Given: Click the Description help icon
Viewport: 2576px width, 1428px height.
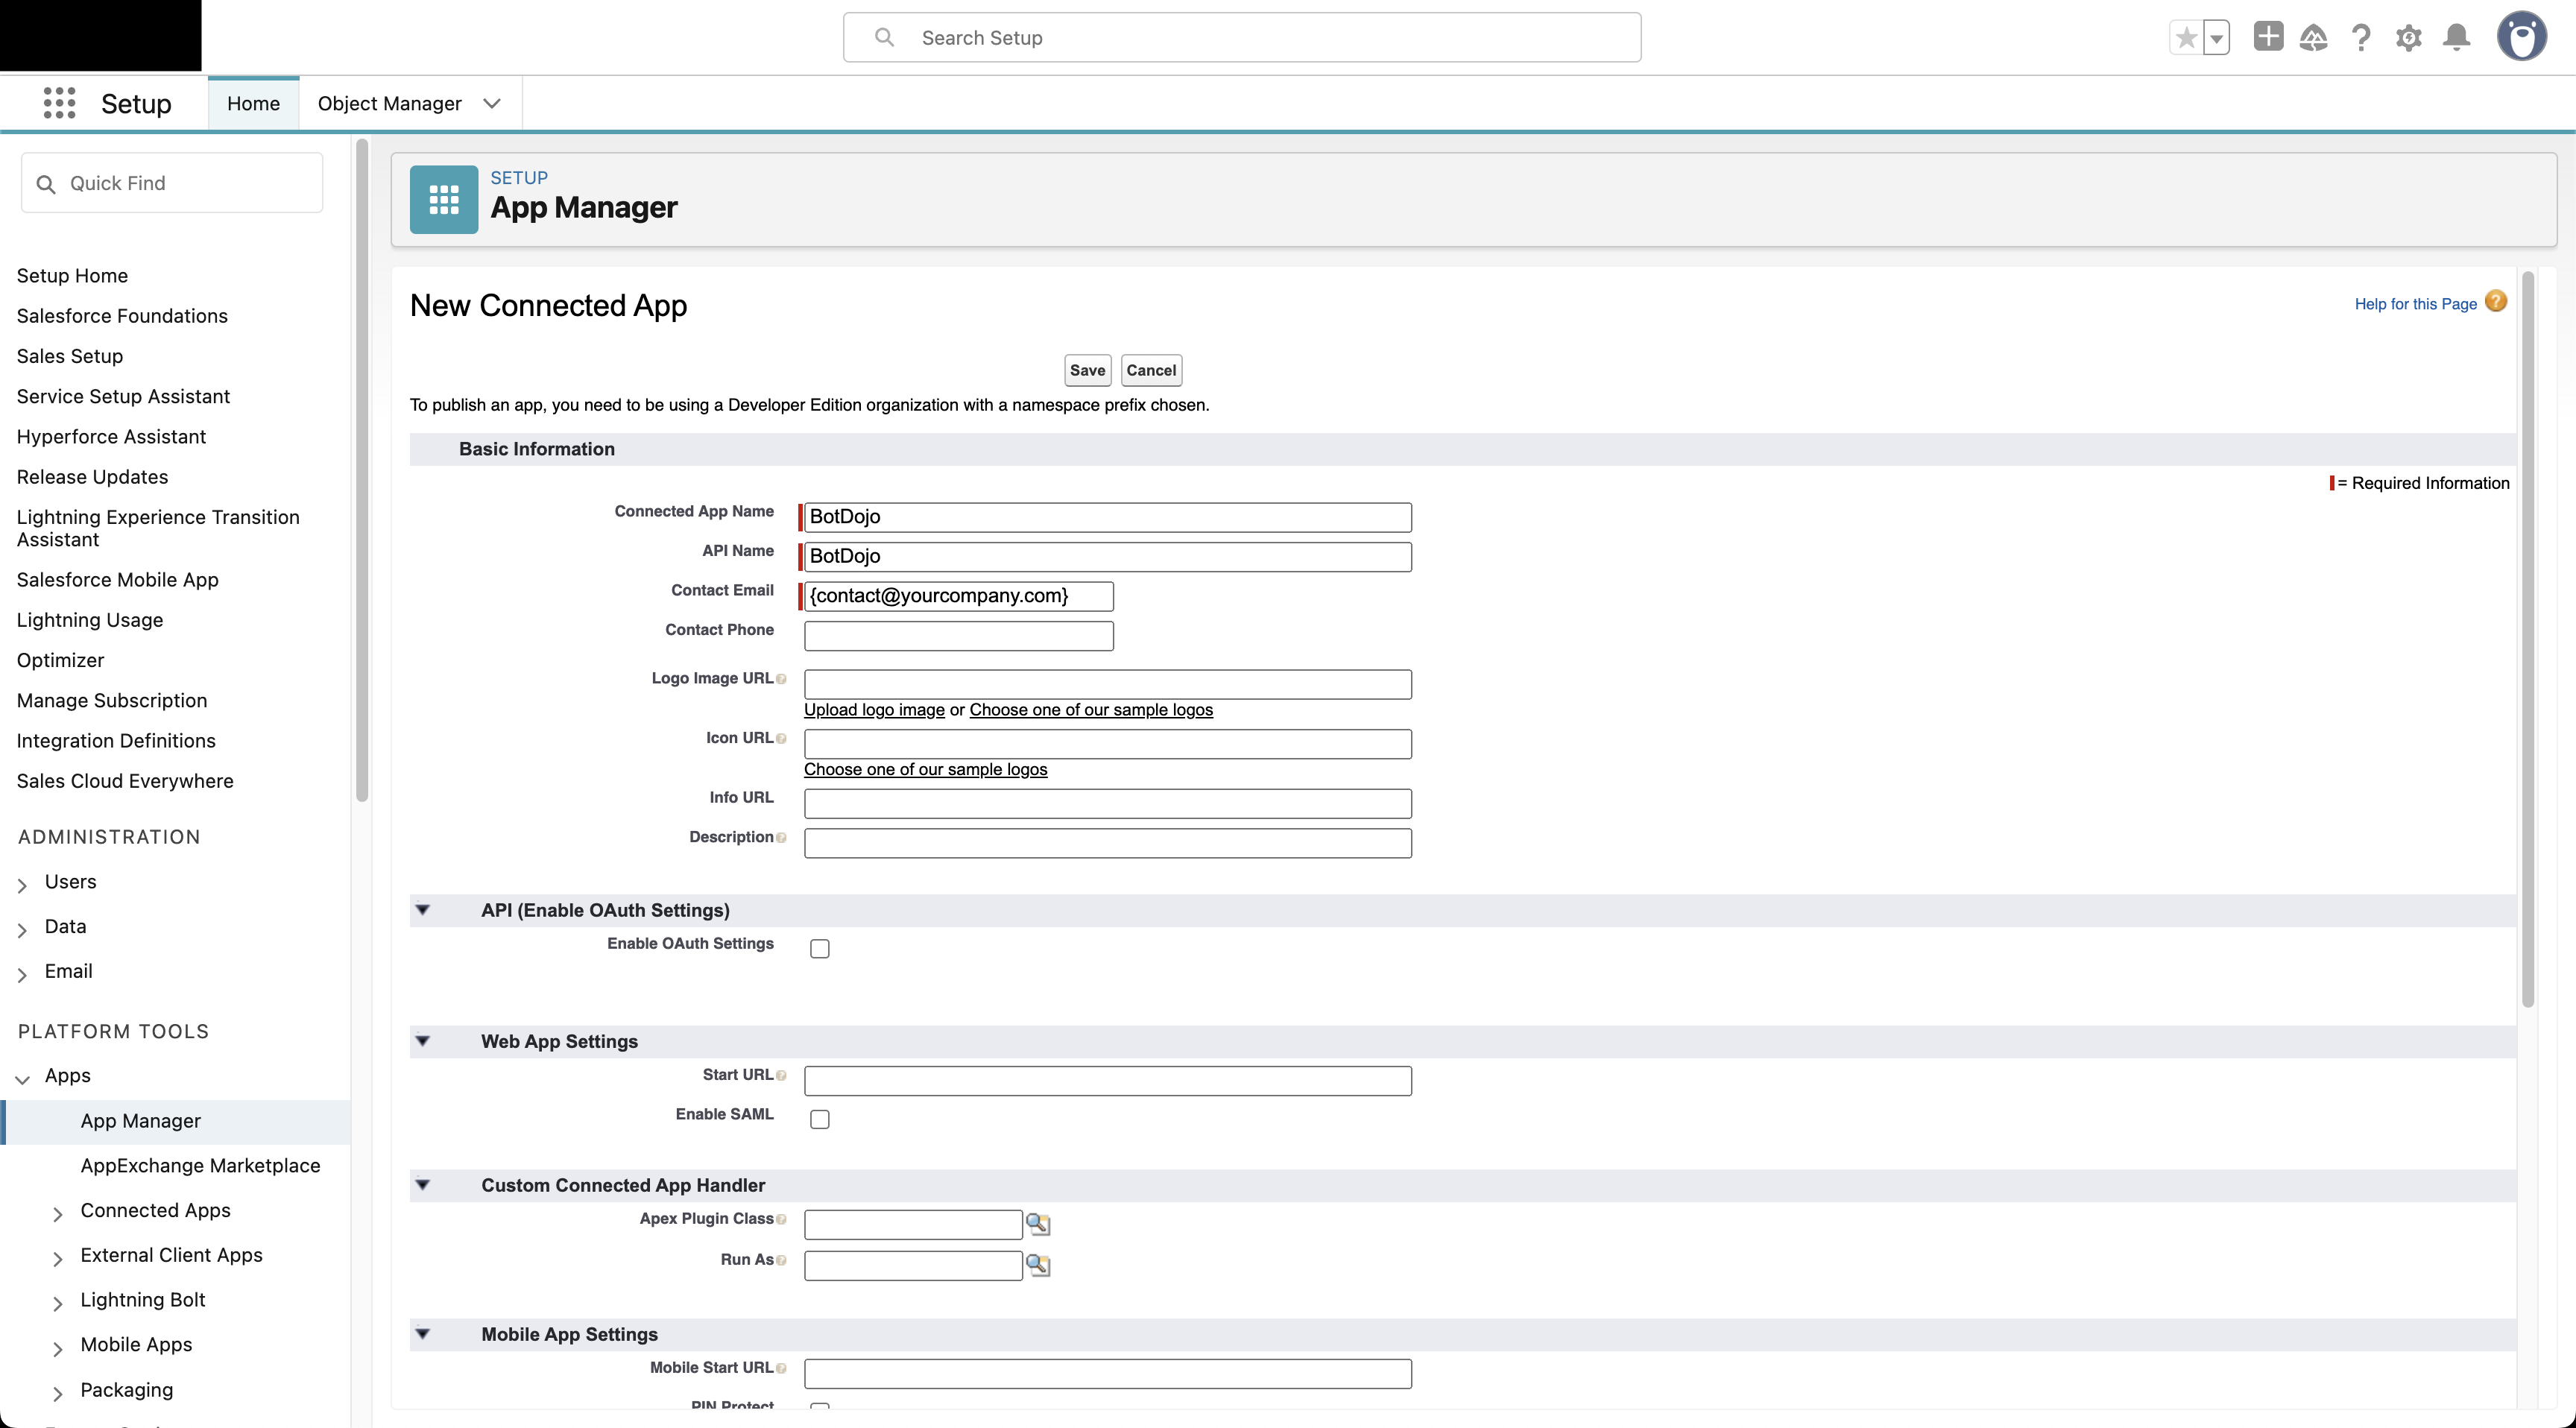Looking at the screenshot, I should pyautogui.click(x=781, y=838).
